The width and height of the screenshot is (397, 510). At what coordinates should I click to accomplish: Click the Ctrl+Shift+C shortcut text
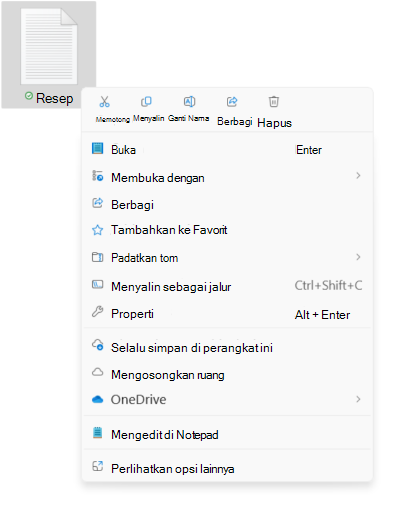(328, 285)
